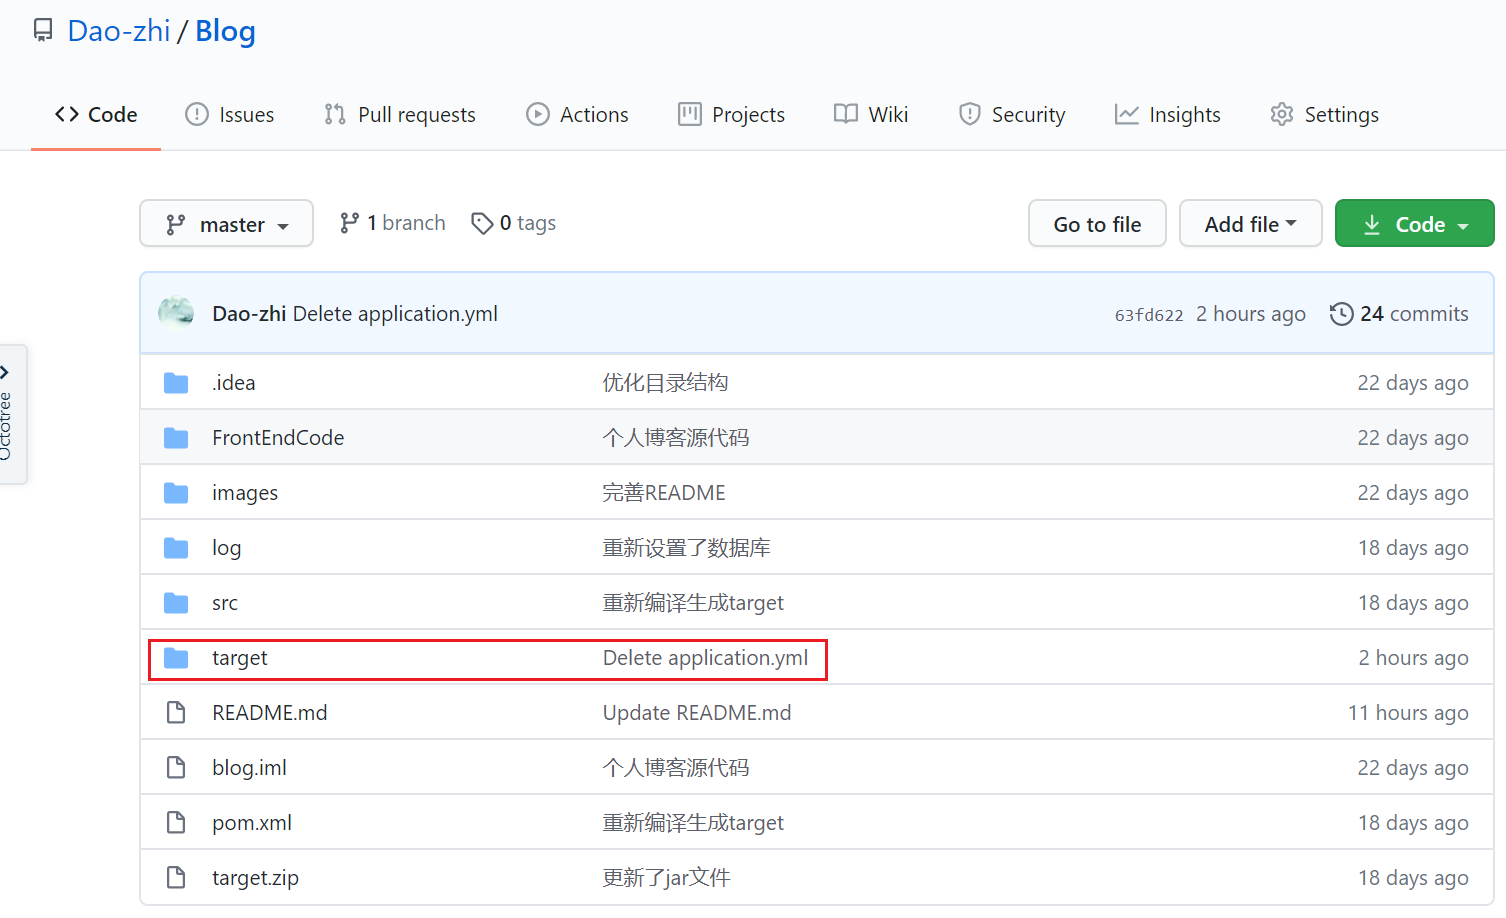Viewport: 1506px width, 918px height.
Task: Open the target folder
Action: click(240, 658)
